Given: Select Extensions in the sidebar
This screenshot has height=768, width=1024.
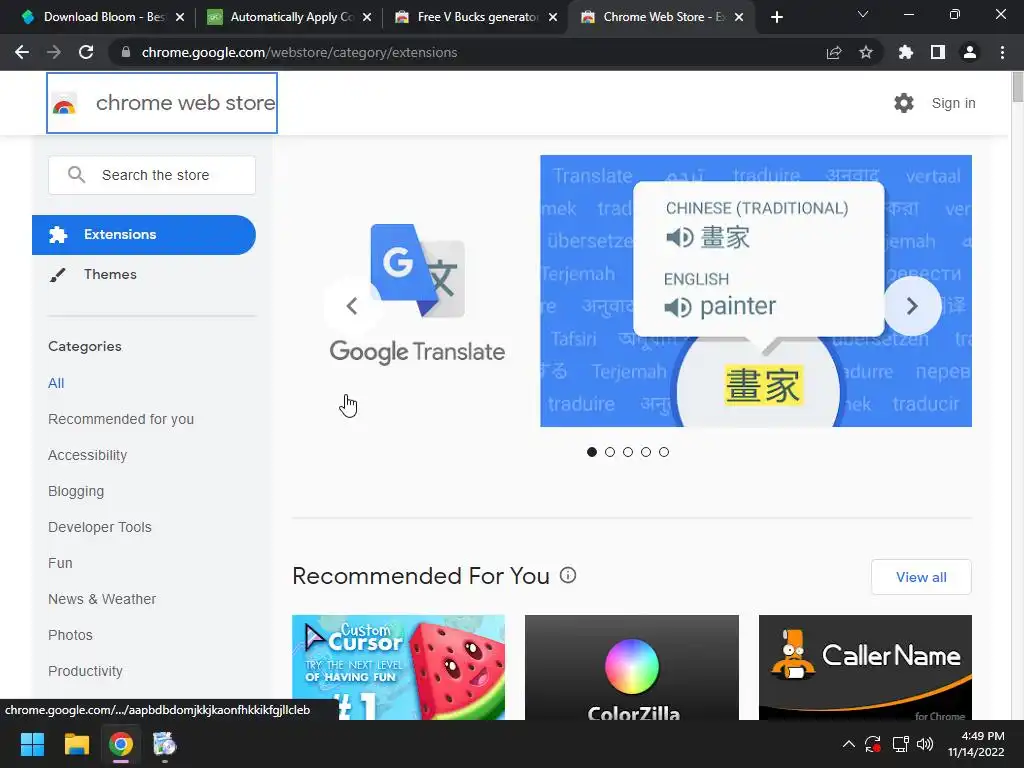Looking at the screenshot, I should (144, 234).
